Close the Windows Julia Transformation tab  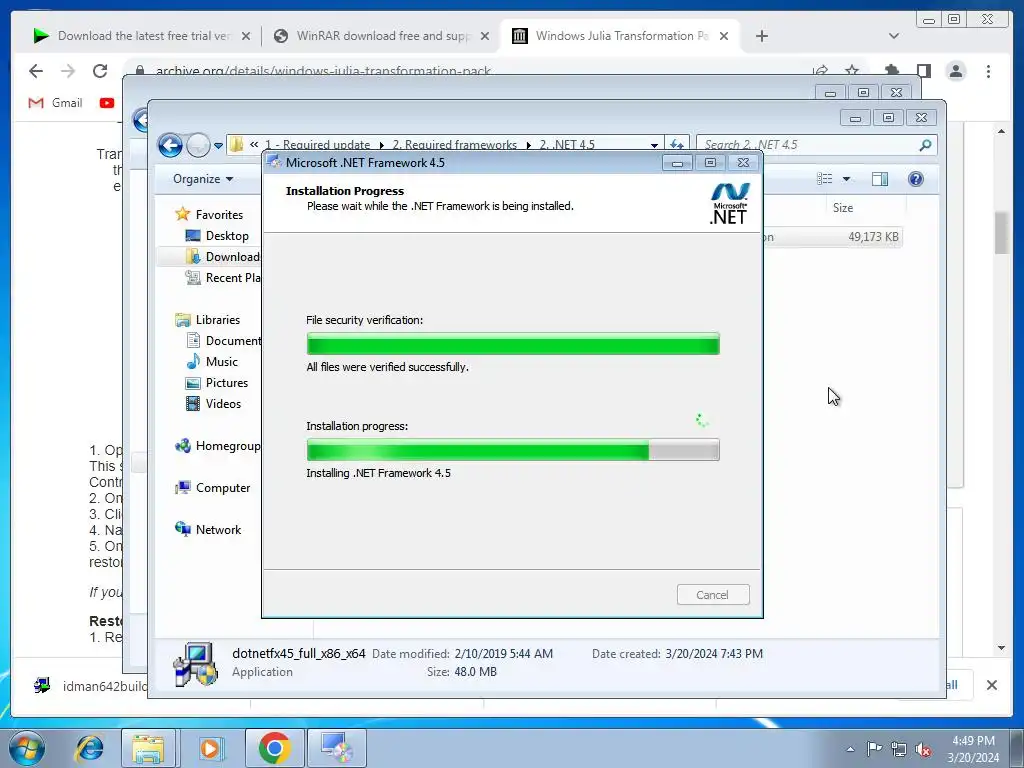click(724, 36)
